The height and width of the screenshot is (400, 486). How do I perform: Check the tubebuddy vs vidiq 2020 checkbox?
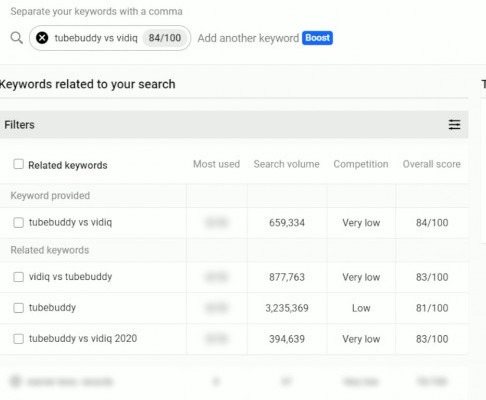pyautogui.click(x=18, y=339)
